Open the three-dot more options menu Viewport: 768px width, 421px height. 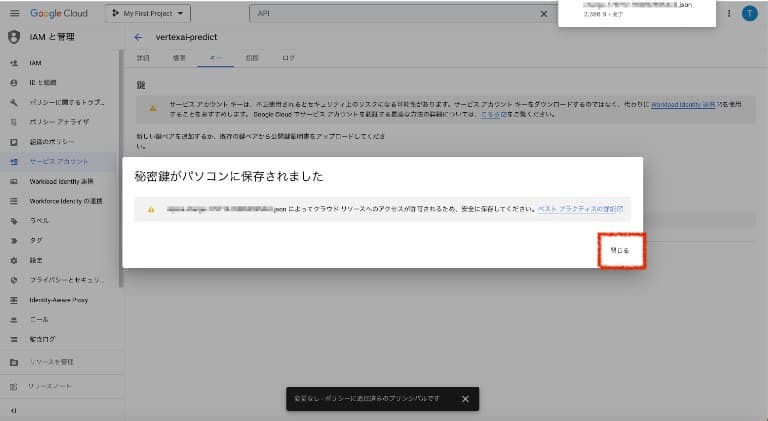coord(729,14)
